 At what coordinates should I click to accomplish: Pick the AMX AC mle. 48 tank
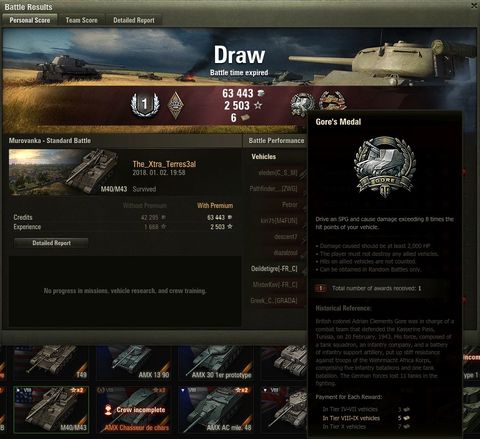pos(215,409)
